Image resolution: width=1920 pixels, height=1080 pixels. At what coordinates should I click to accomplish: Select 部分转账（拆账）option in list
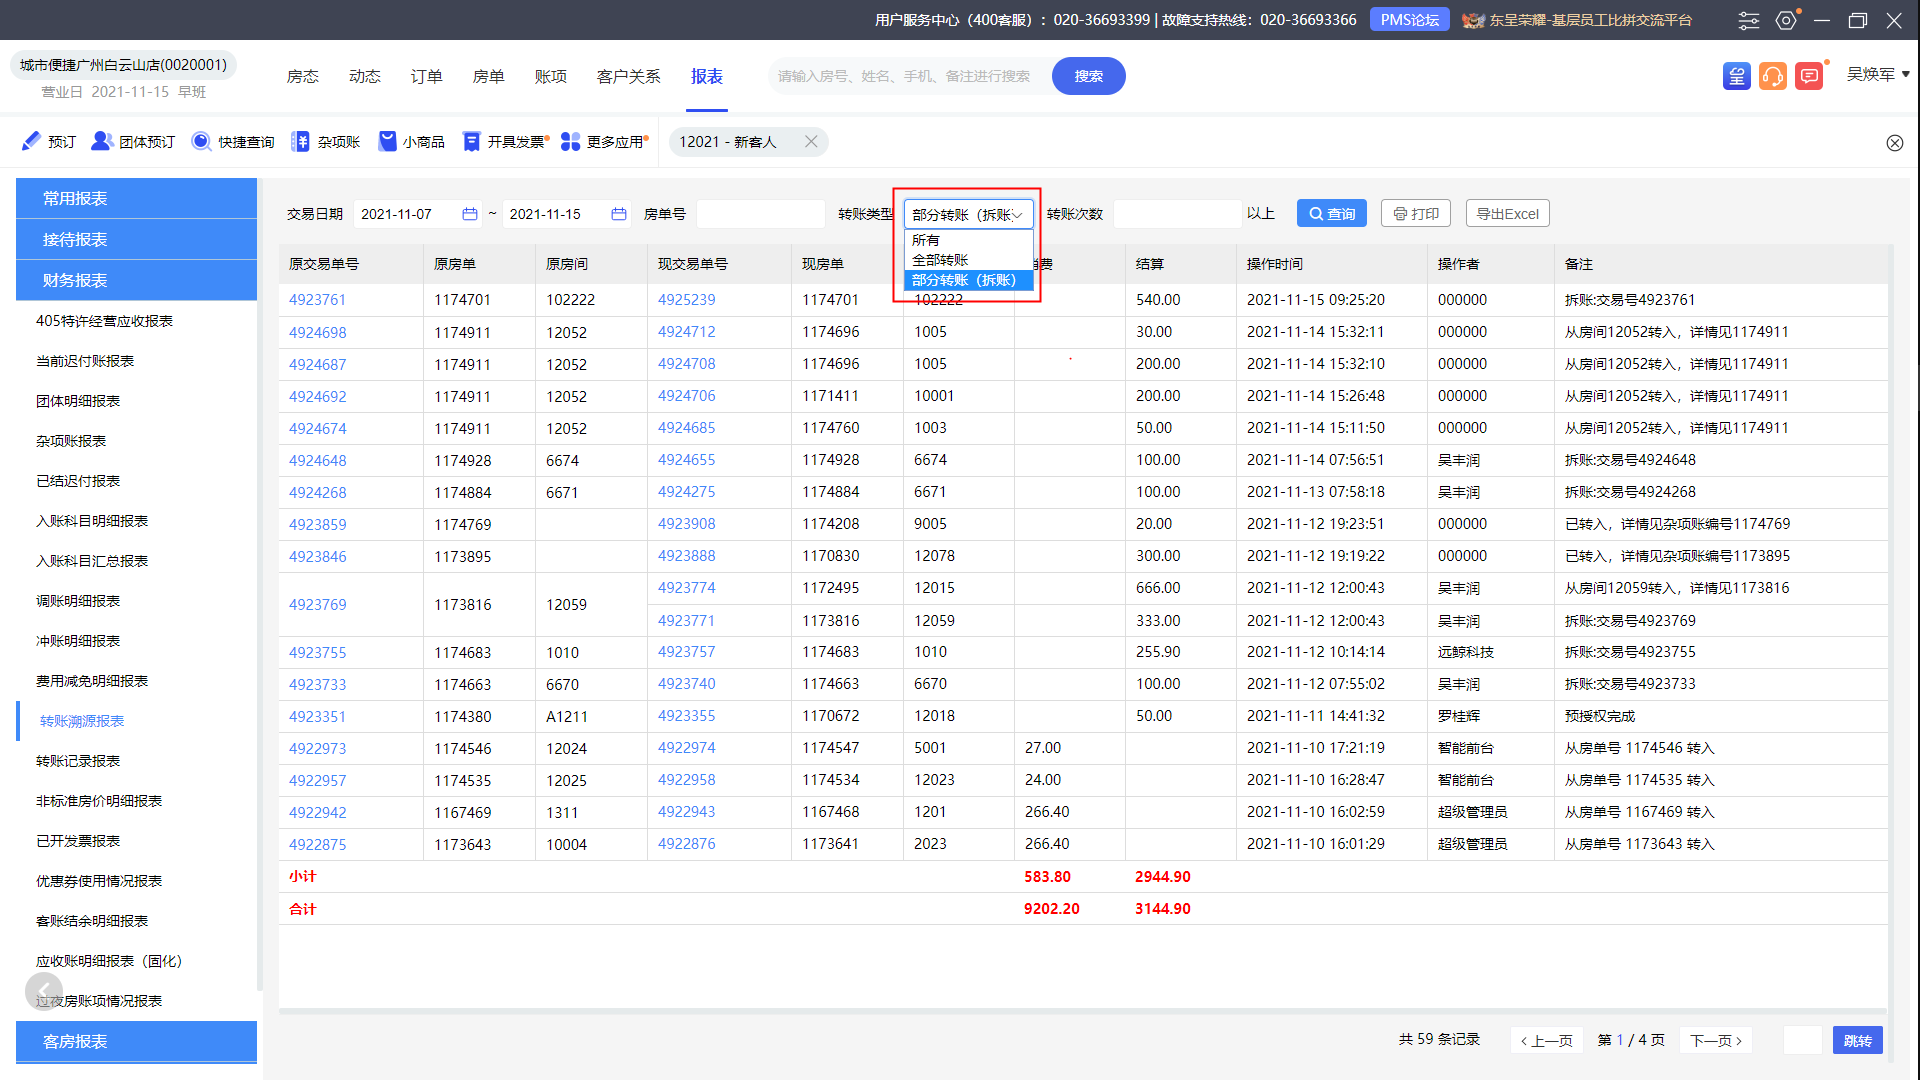(x=968, y=280)
